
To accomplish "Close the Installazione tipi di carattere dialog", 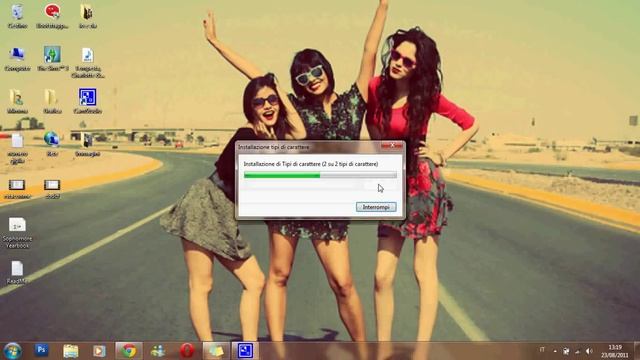I will tap(392, 145).
